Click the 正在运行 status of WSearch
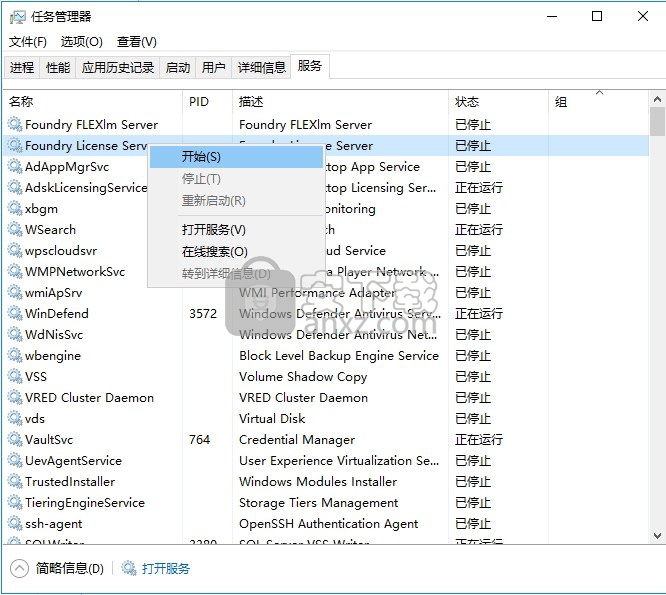Viewport: 666px width, 595px height. pos(479,229)
